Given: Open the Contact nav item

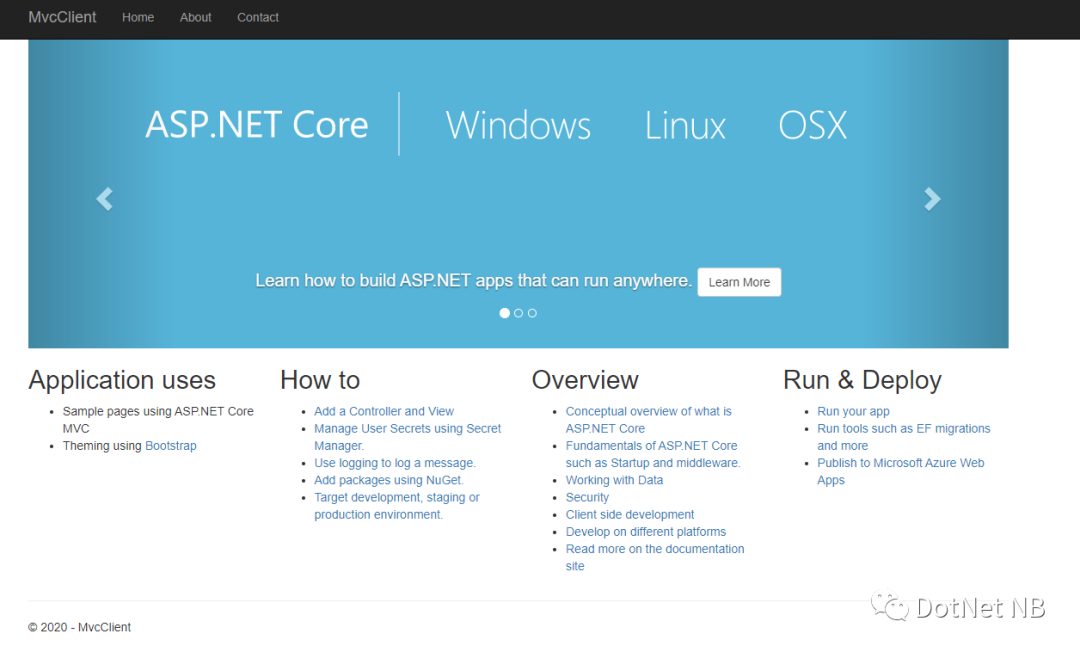Looking at the screenshot, I should tap(258, 17).
